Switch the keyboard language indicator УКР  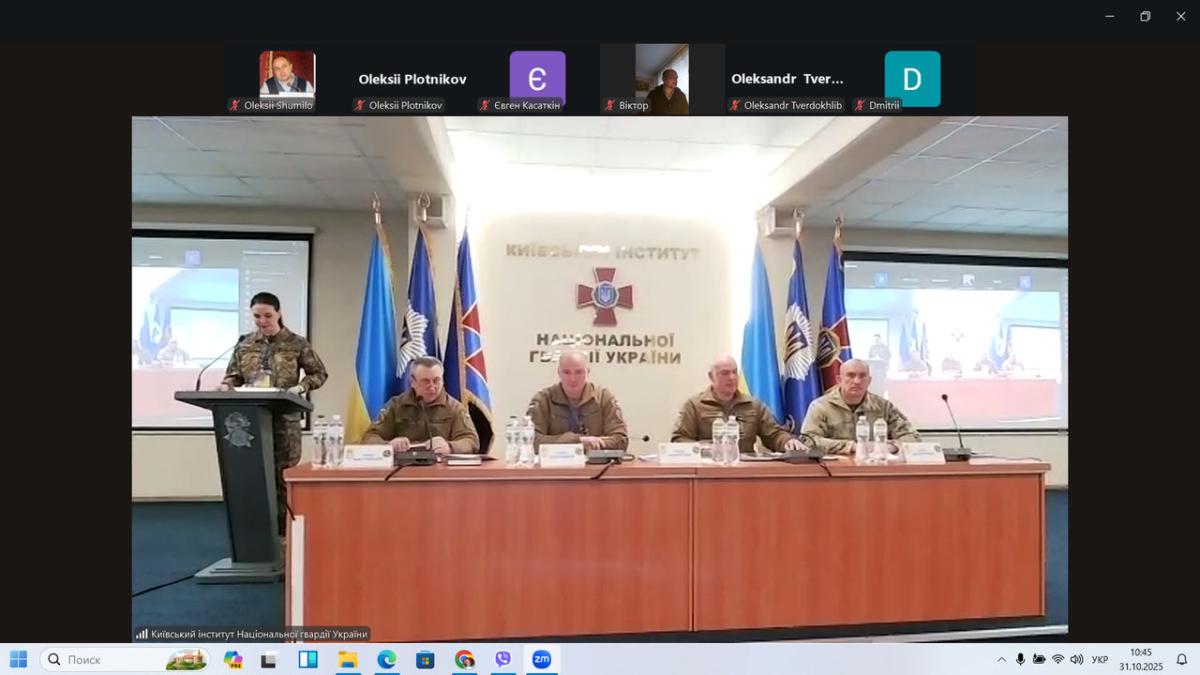pyautogui.click(x=1100, y=660)
